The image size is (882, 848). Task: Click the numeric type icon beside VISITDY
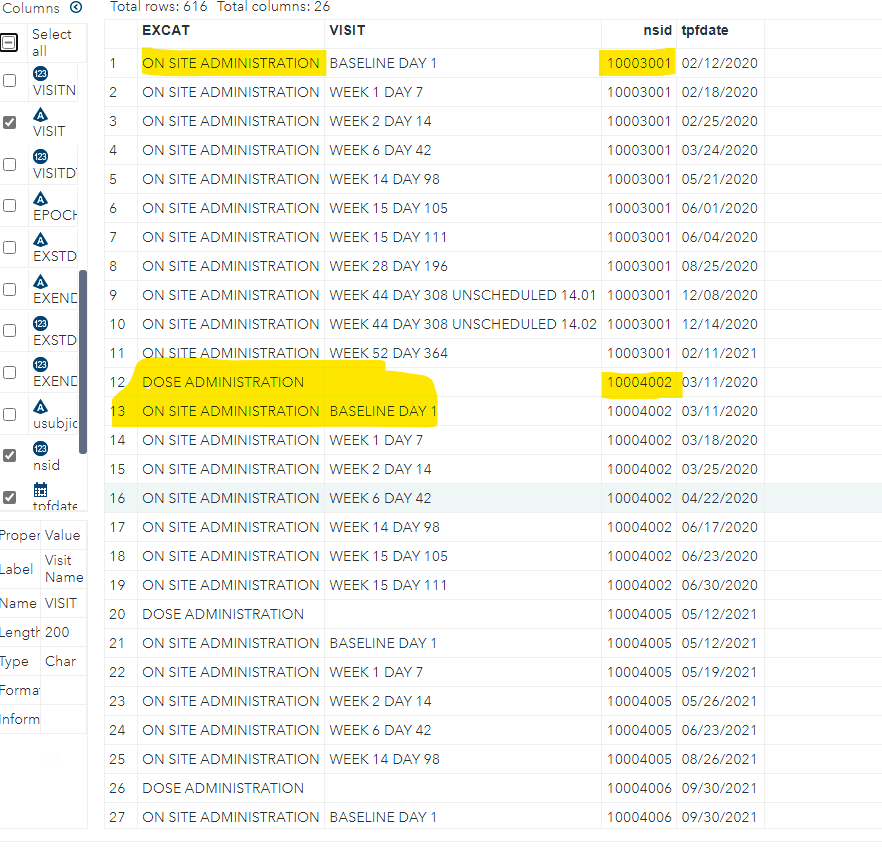[39, 156]
